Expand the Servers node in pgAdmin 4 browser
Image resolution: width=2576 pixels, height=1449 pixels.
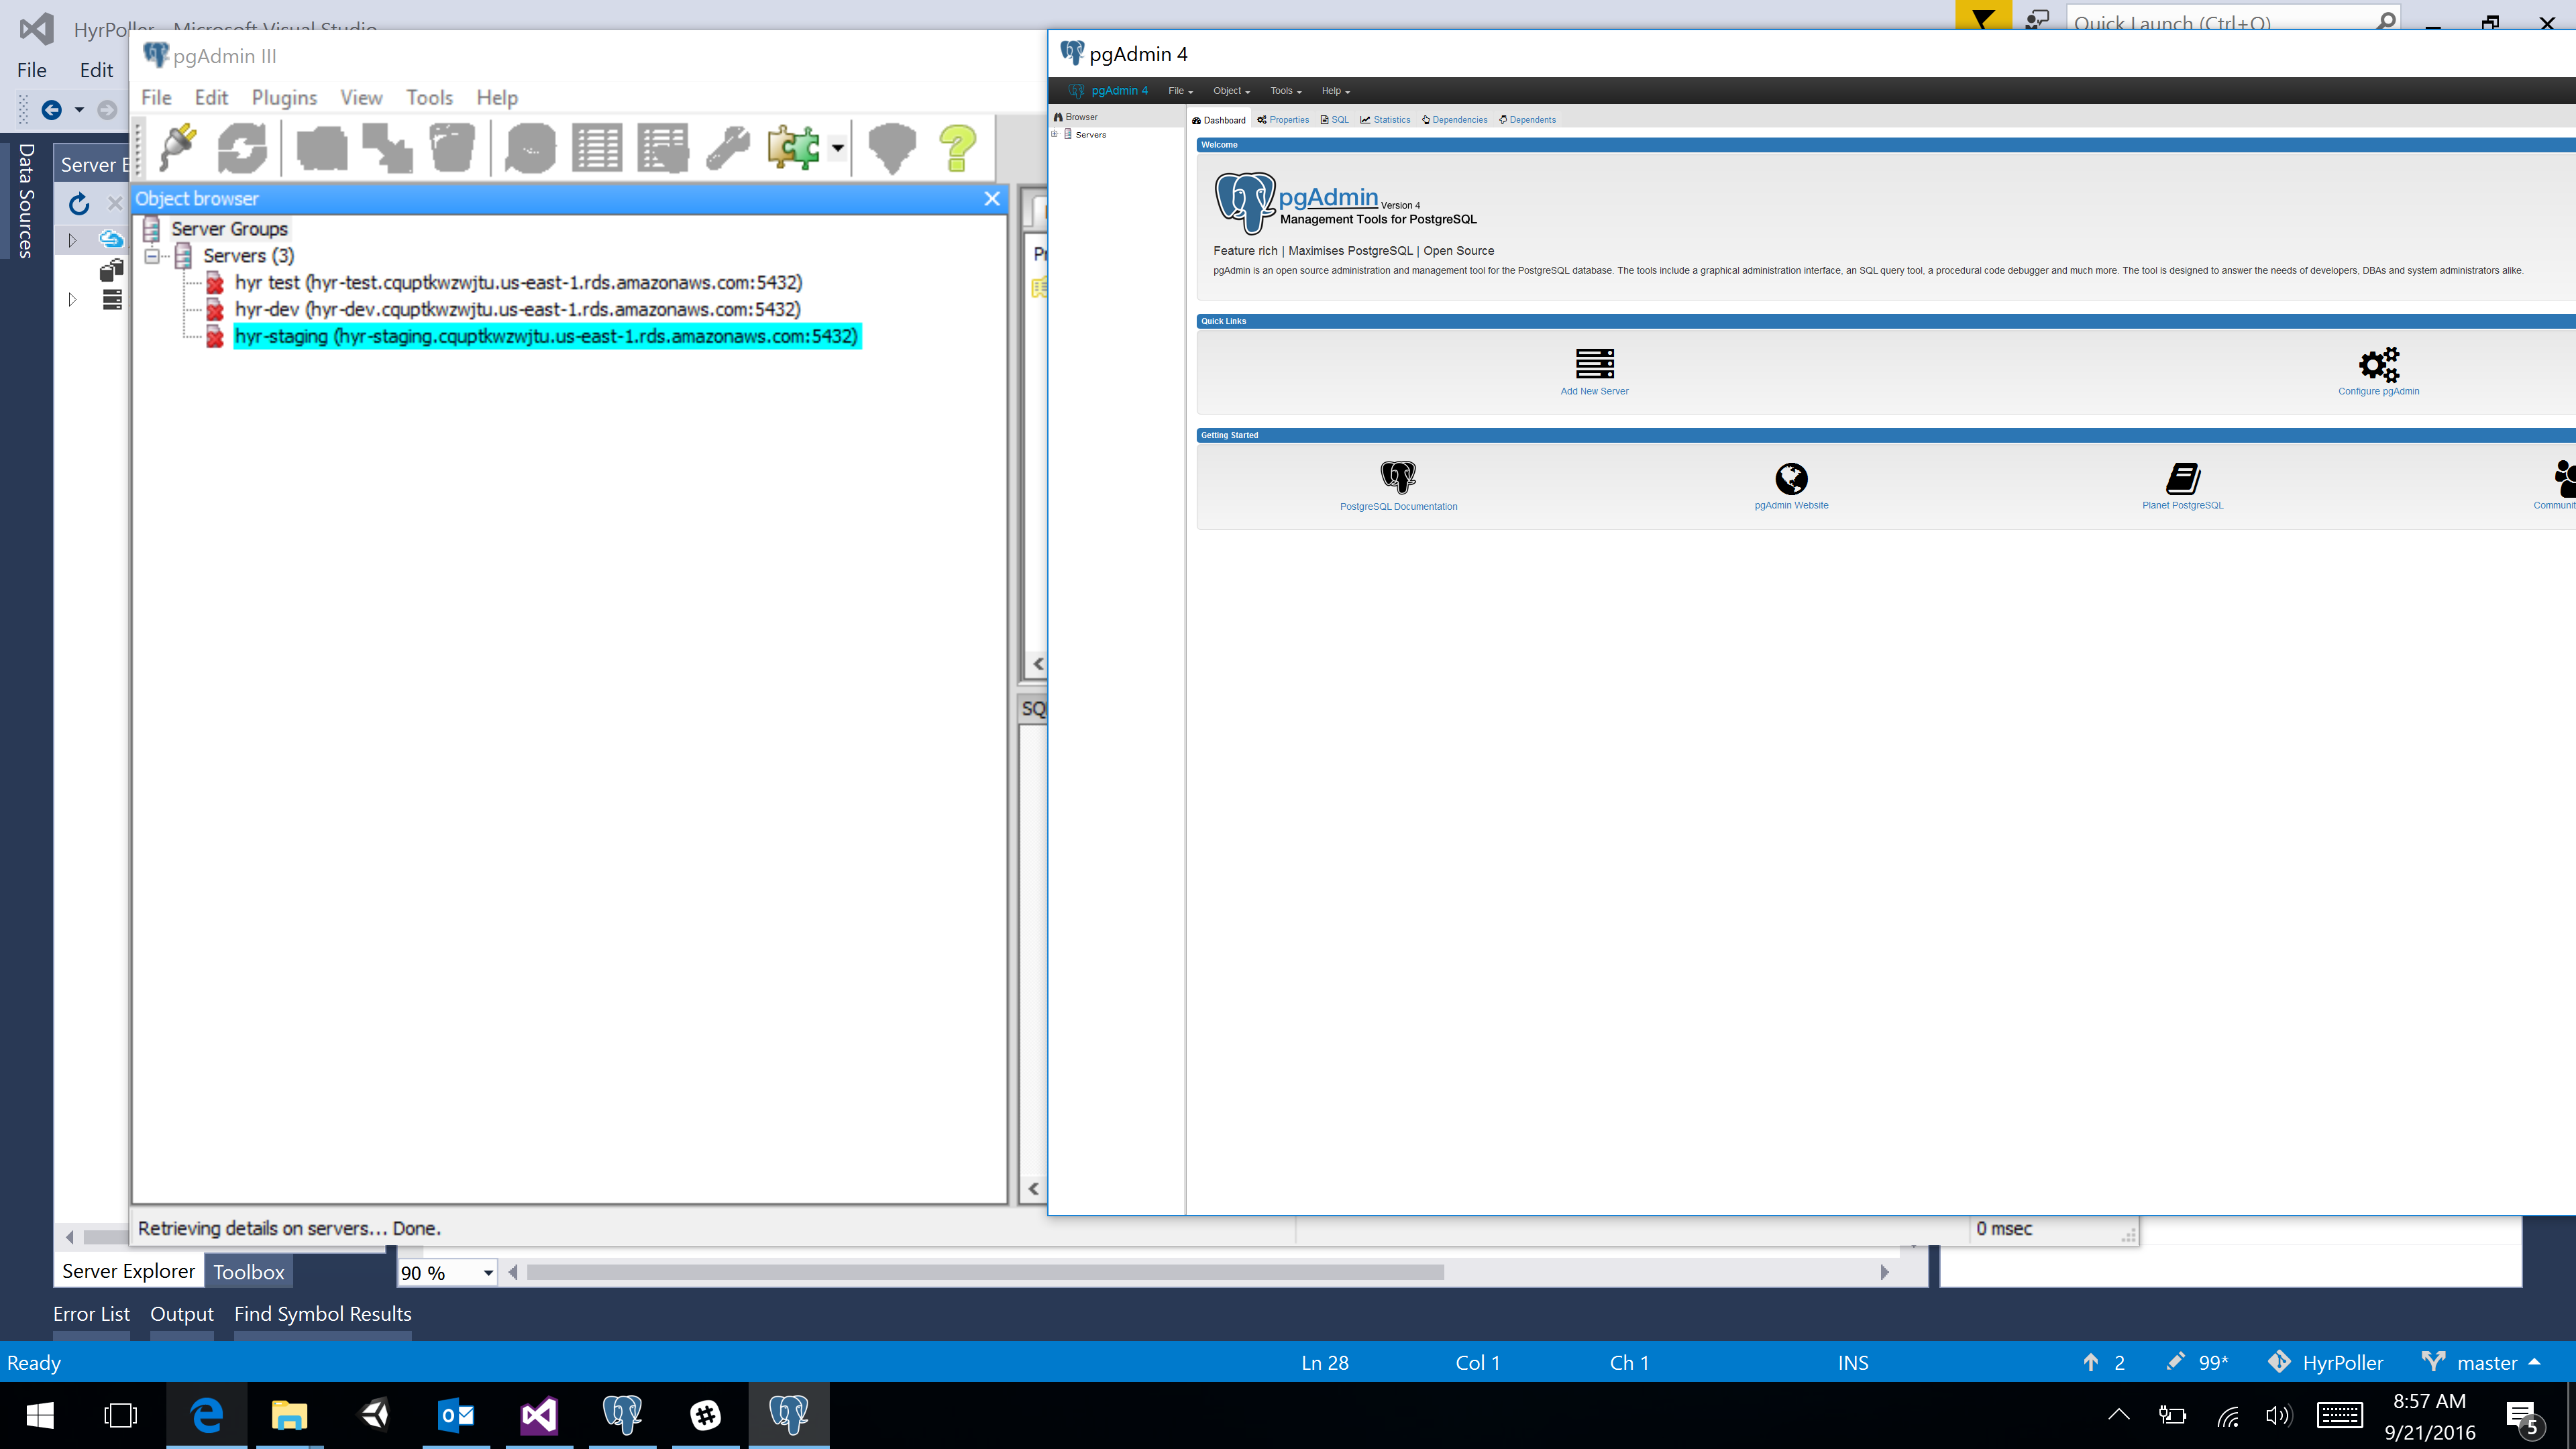[x=1054, y=134]
